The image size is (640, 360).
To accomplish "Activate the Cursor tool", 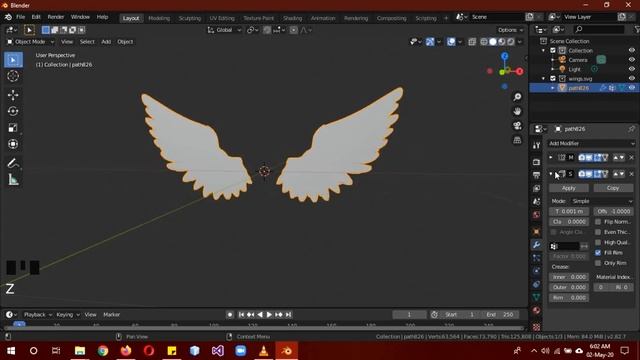I will point(13,76).
